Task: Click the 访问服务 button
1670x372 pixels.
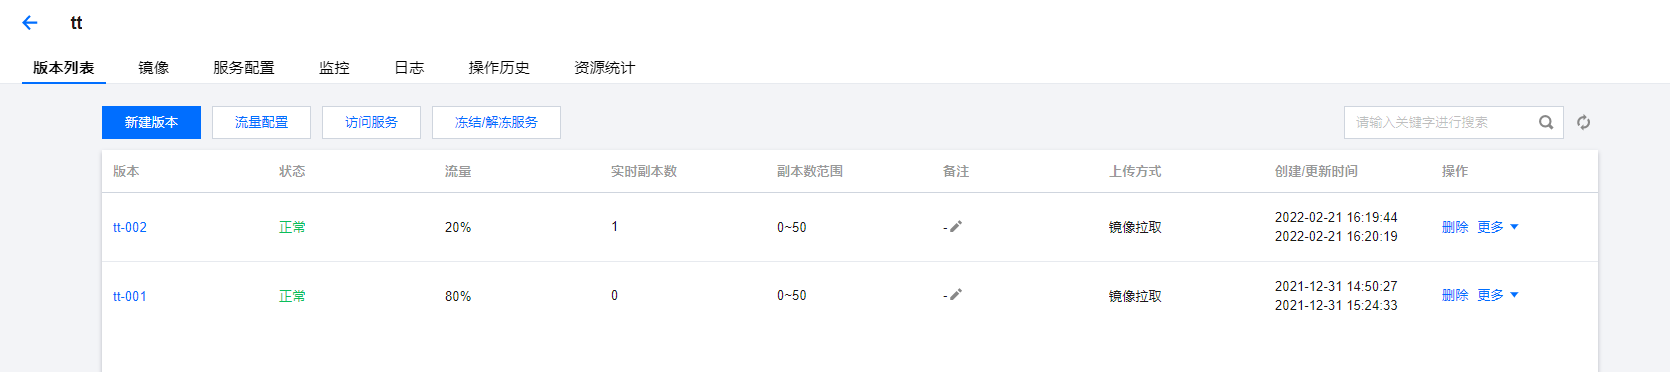Action: click(371, 122)
